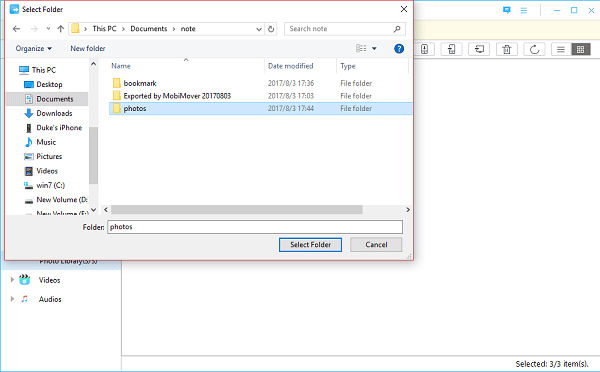
Task: Go forward in folder history
Action: (x=34, y=29)
